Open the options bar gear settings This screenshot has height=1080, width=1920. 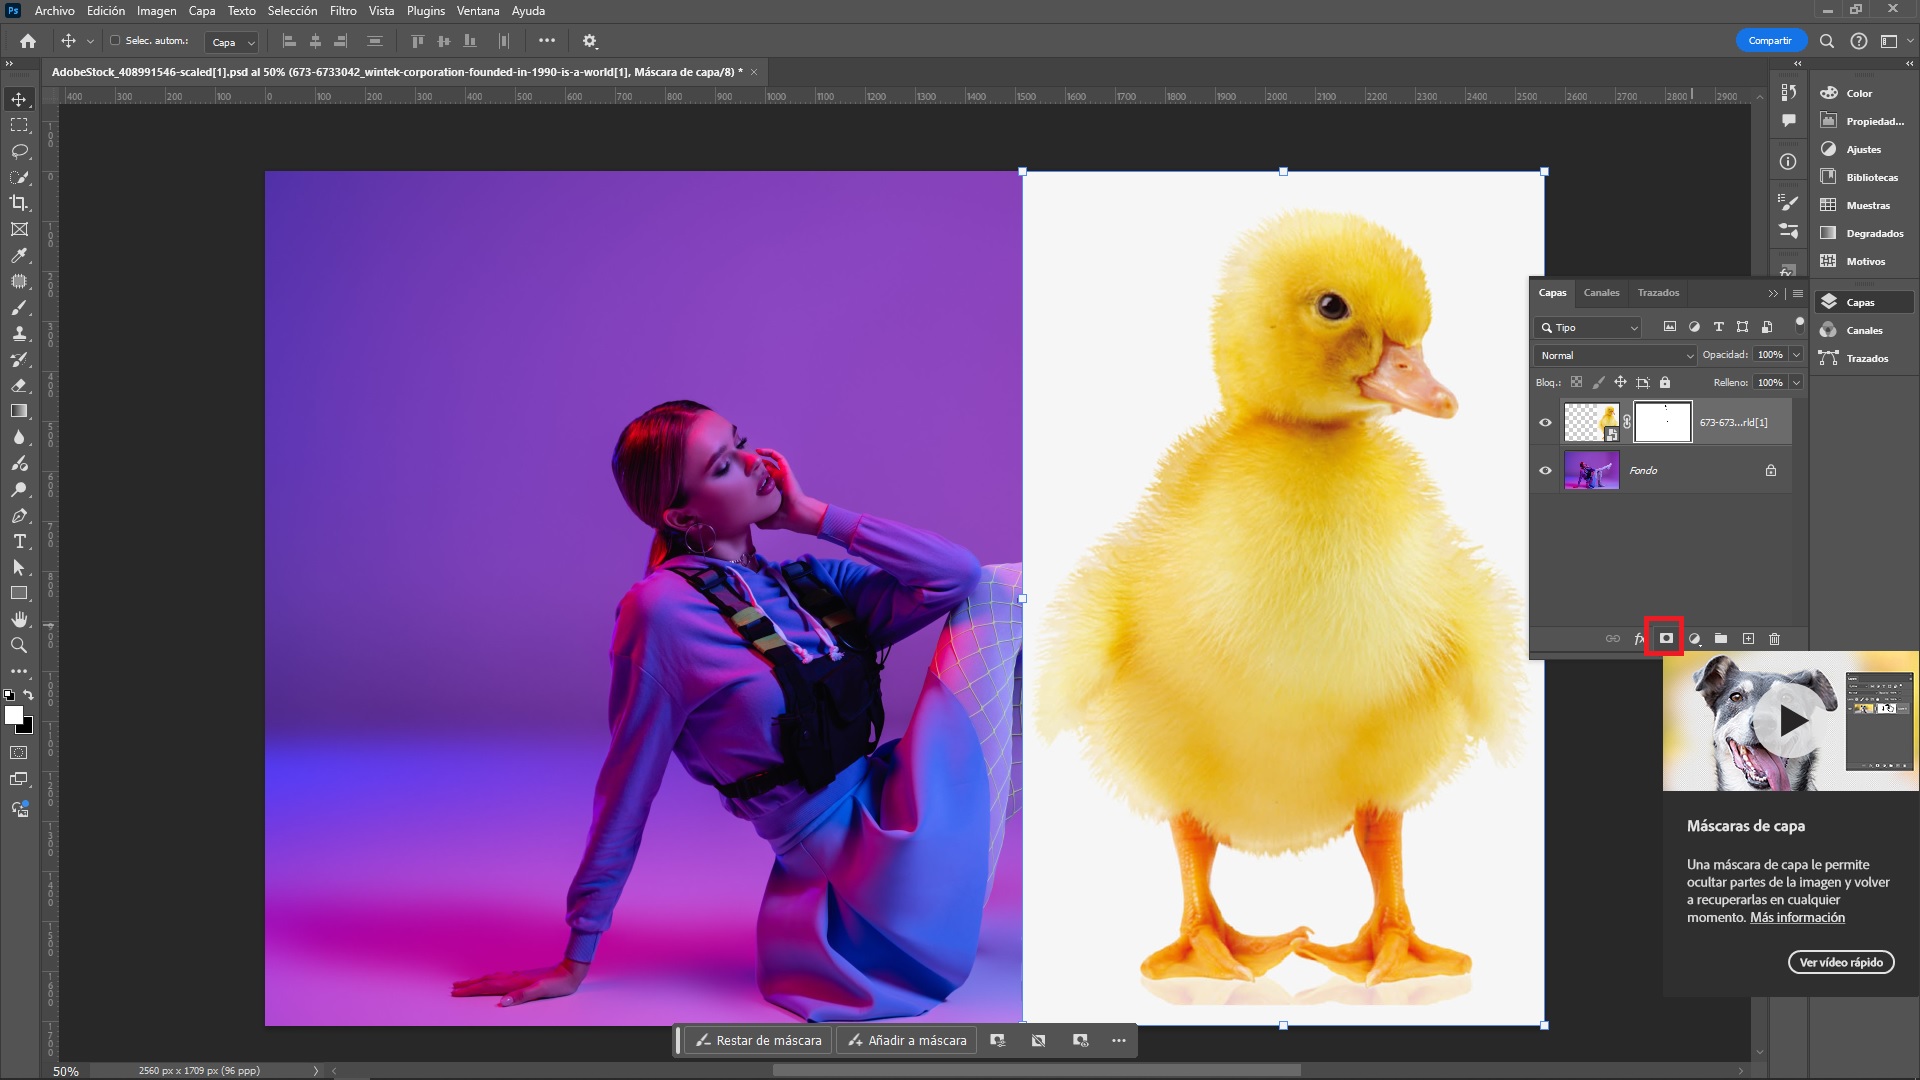[x=590, y=41]
